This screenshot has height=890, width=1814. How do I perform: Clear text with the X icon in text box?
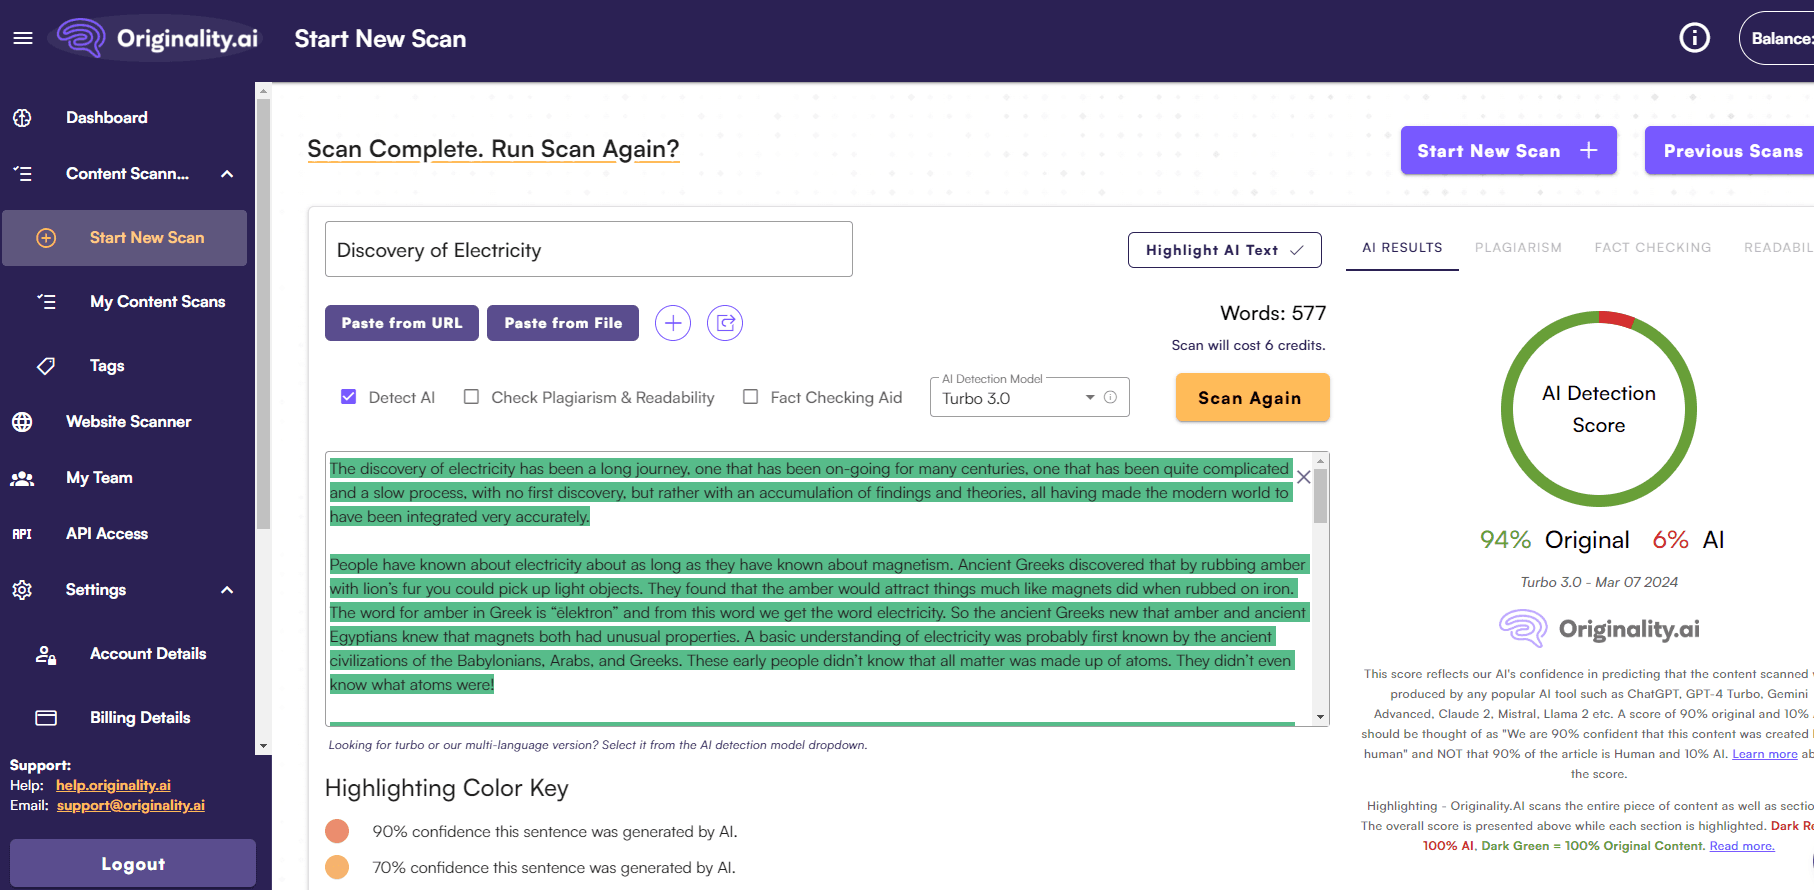click(x=1303, y=478)
